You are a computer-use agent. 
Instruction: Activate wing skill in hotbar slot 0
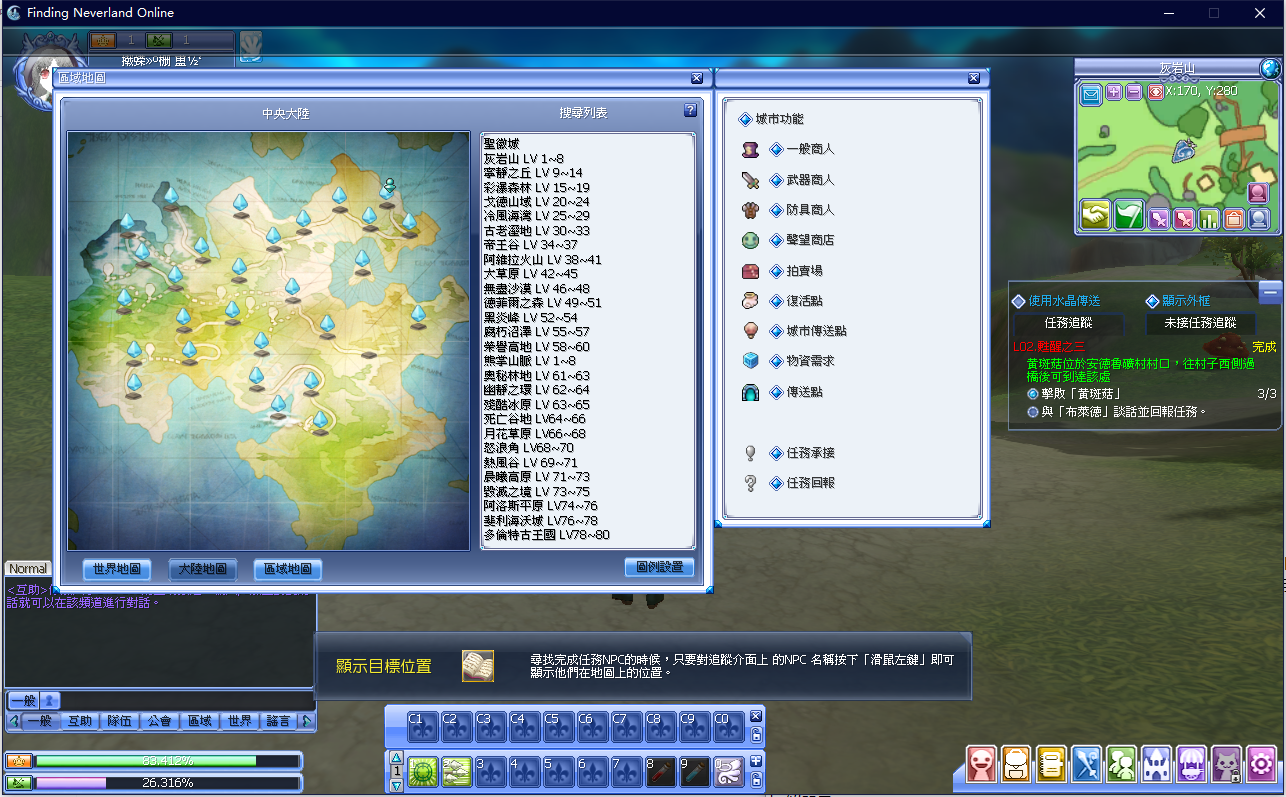coord(728,772)
